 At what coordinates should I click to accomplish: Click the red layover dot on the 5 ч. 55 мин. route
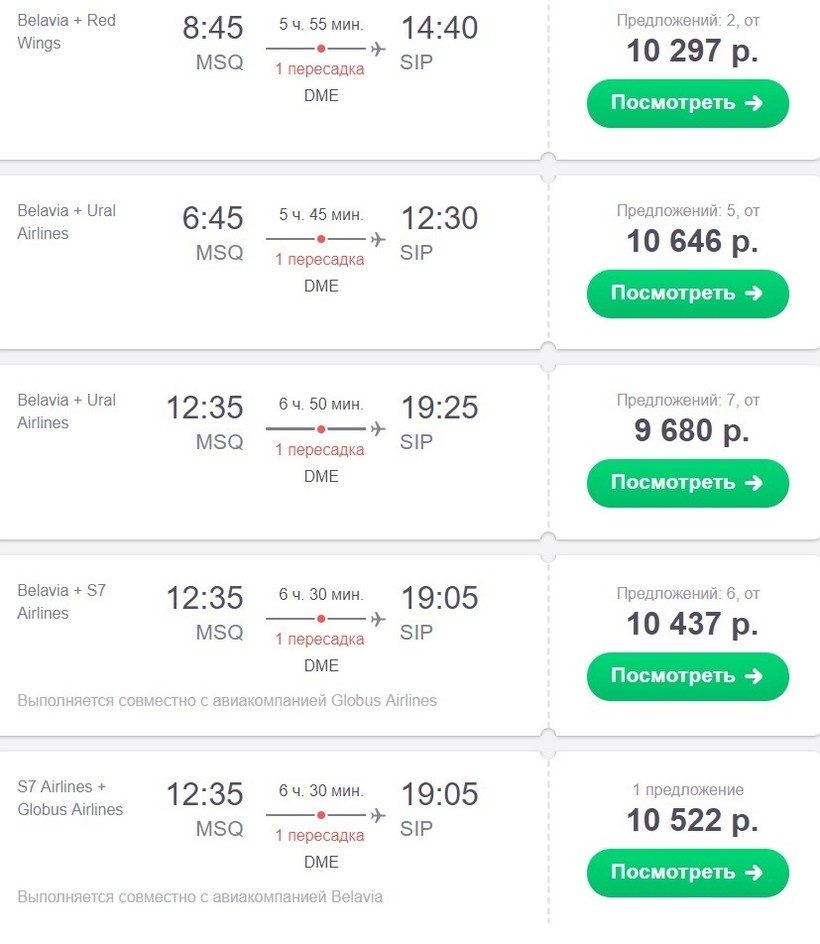321,48
